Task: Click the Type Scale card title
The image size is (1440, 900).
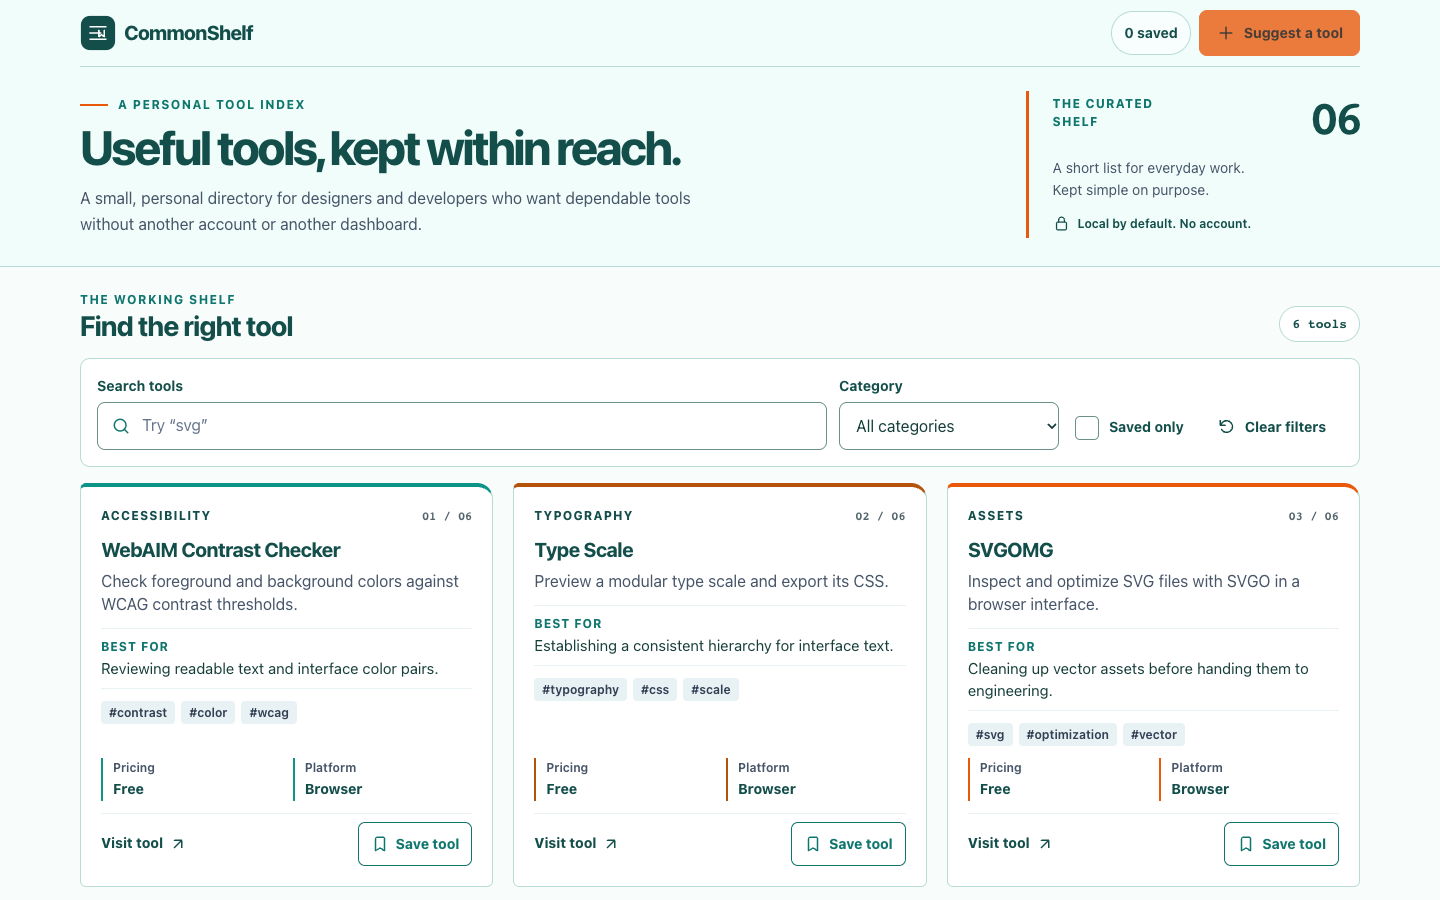Action: click(584, 550)
